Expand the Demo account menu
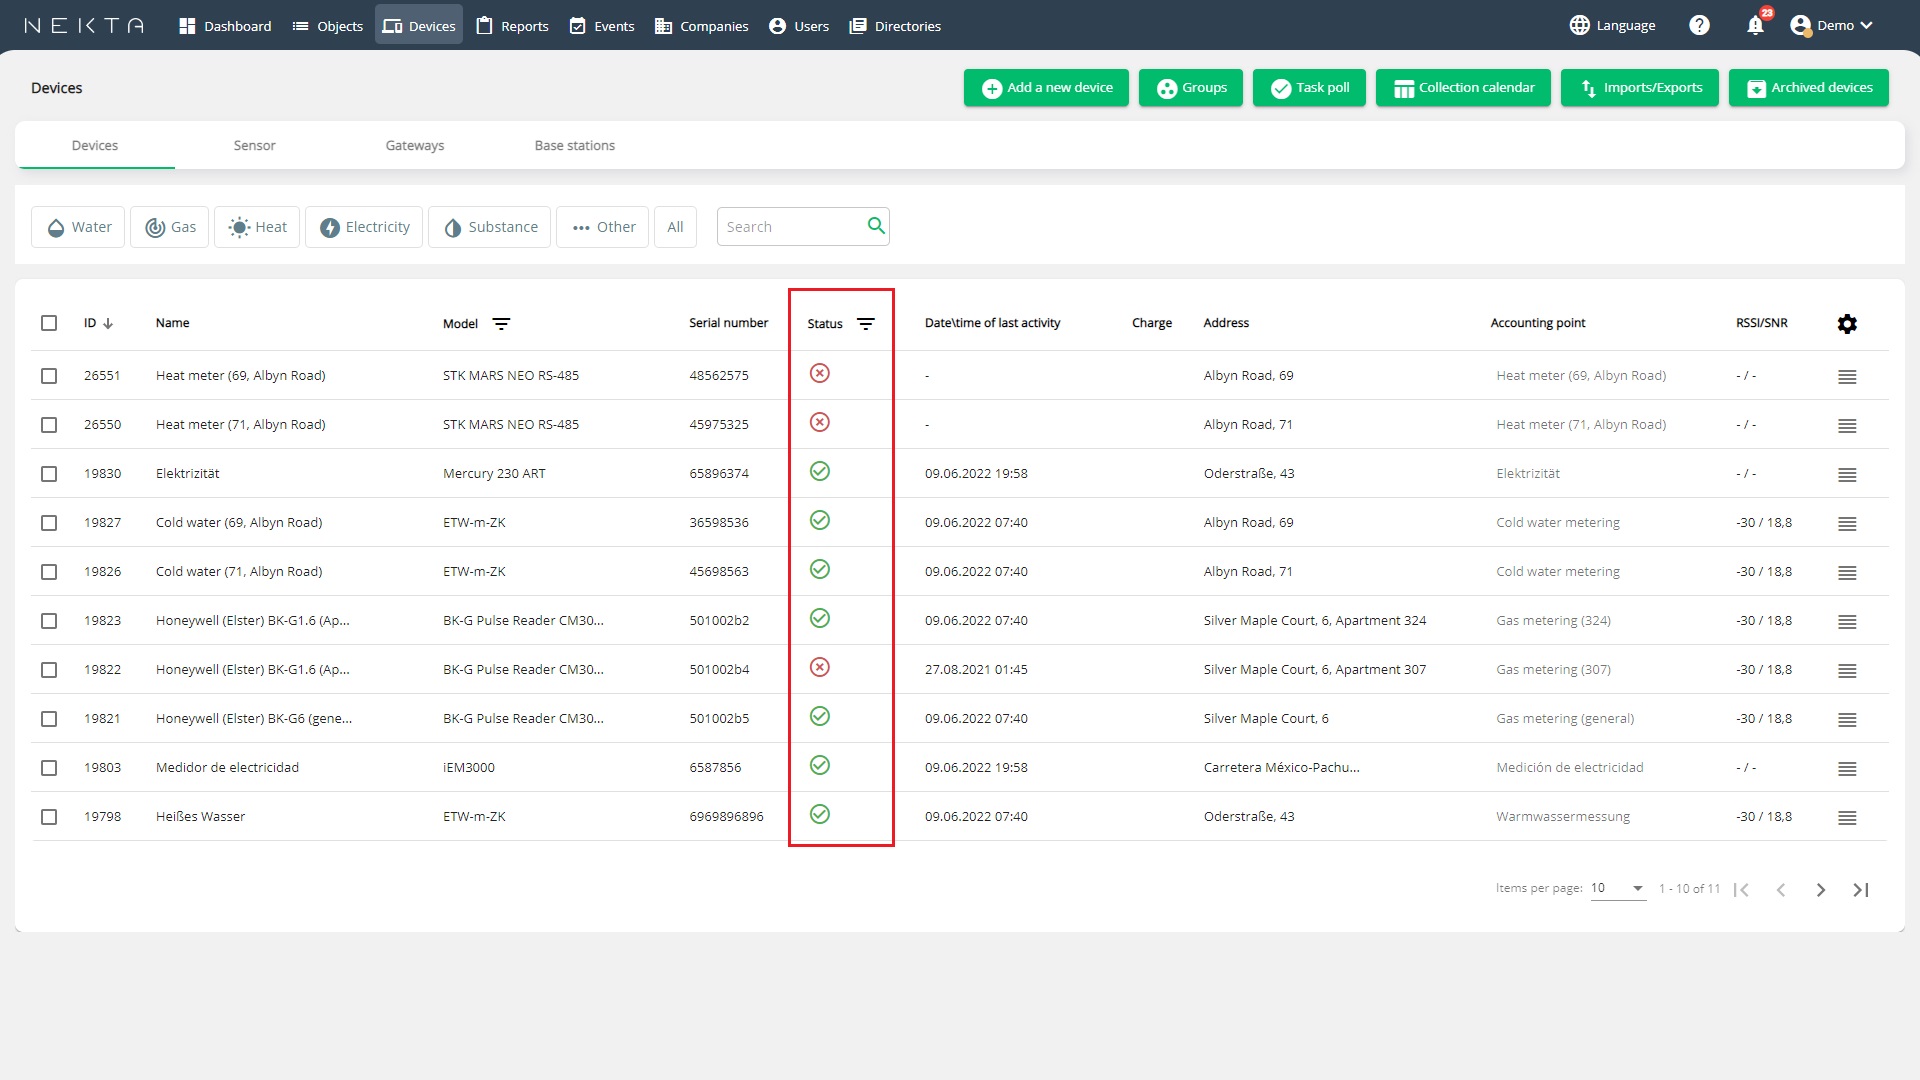The width and height of the screenshot is (1920, 1080). tap(1833, 25)
